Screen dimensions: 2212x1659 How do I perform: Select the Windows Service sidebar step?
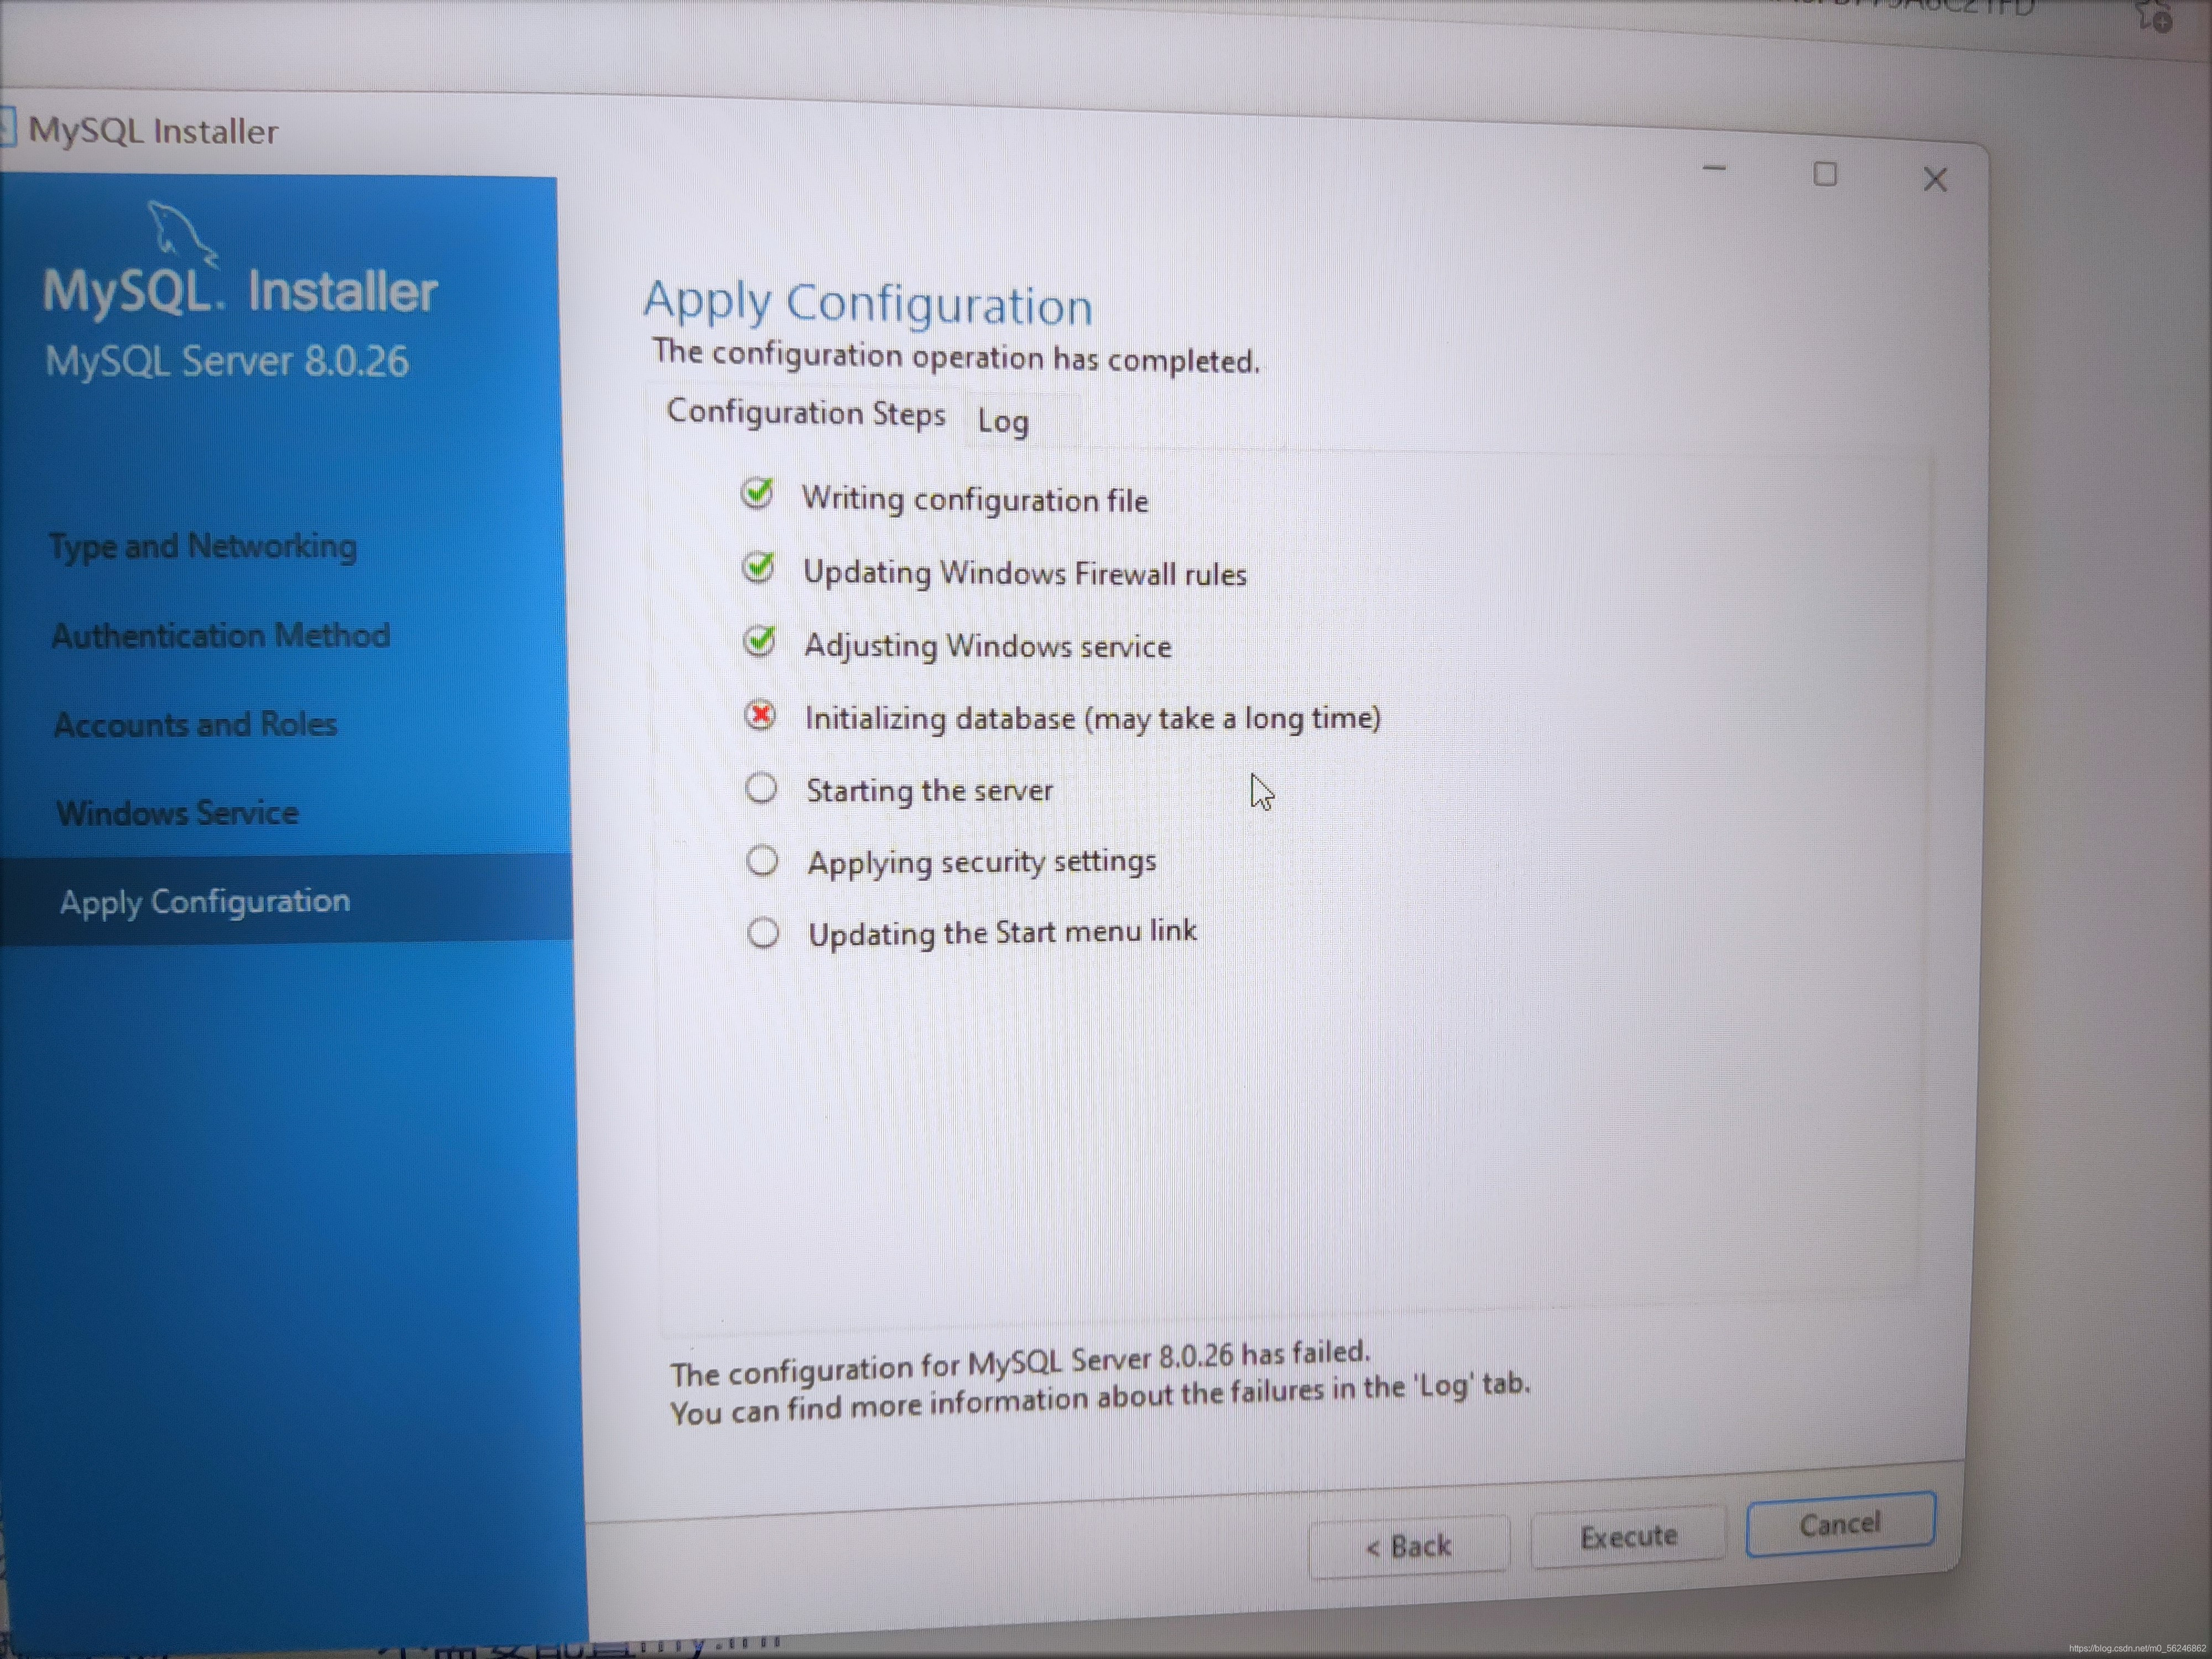click(178, 812)
